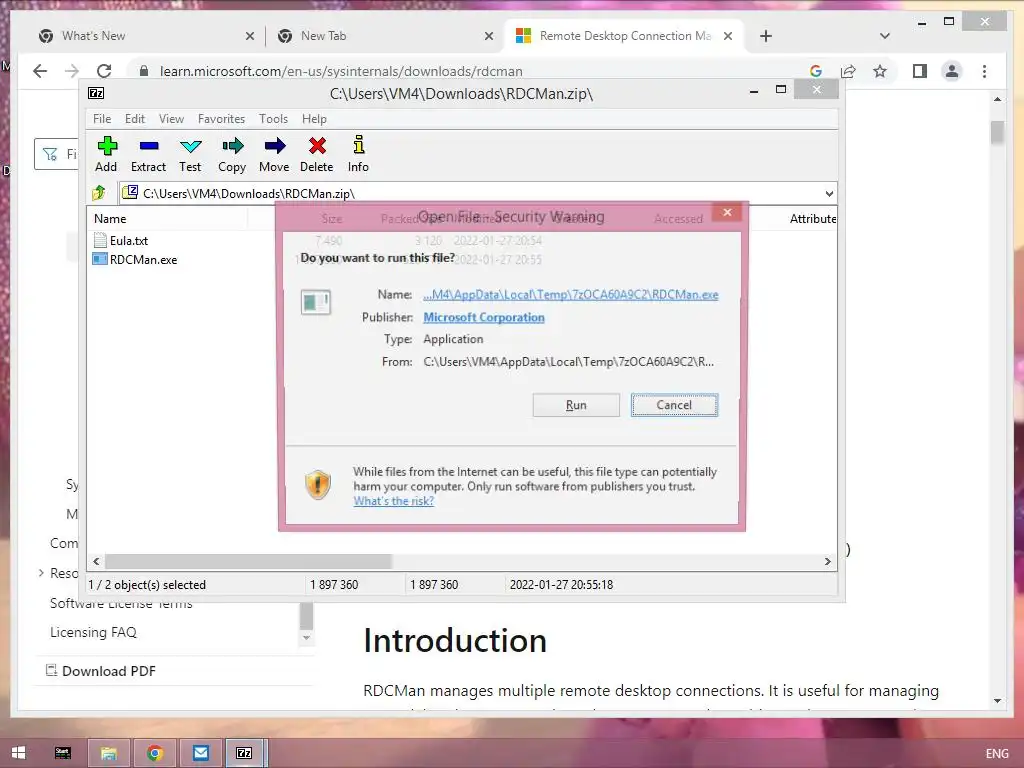
Task: Click Cancel in the security warning
Action: pyautogui.click(x=674, y=405)
